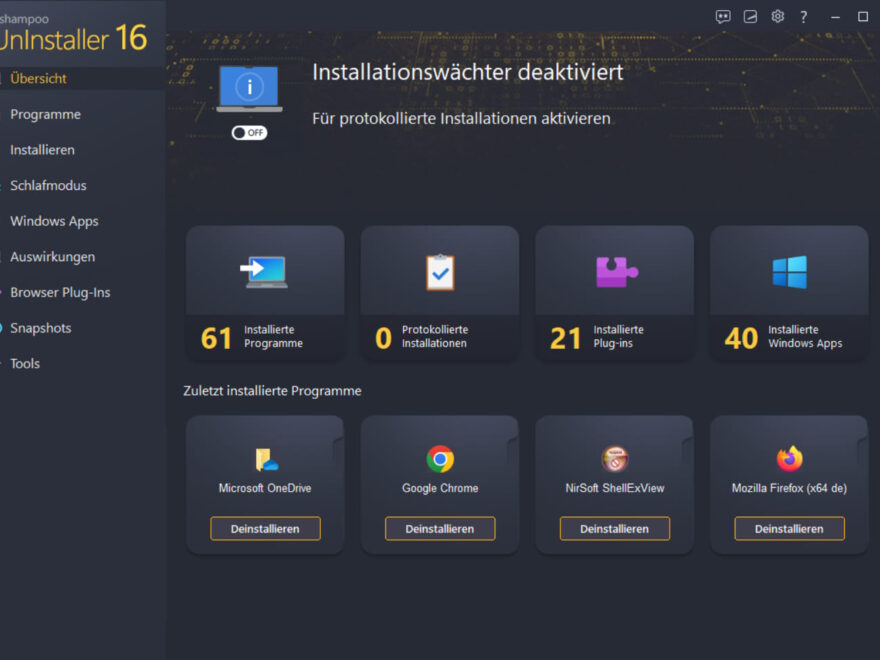Open help via the question mark icon
The width and height of the screenshot is (880, 660).
pos(804,17)
